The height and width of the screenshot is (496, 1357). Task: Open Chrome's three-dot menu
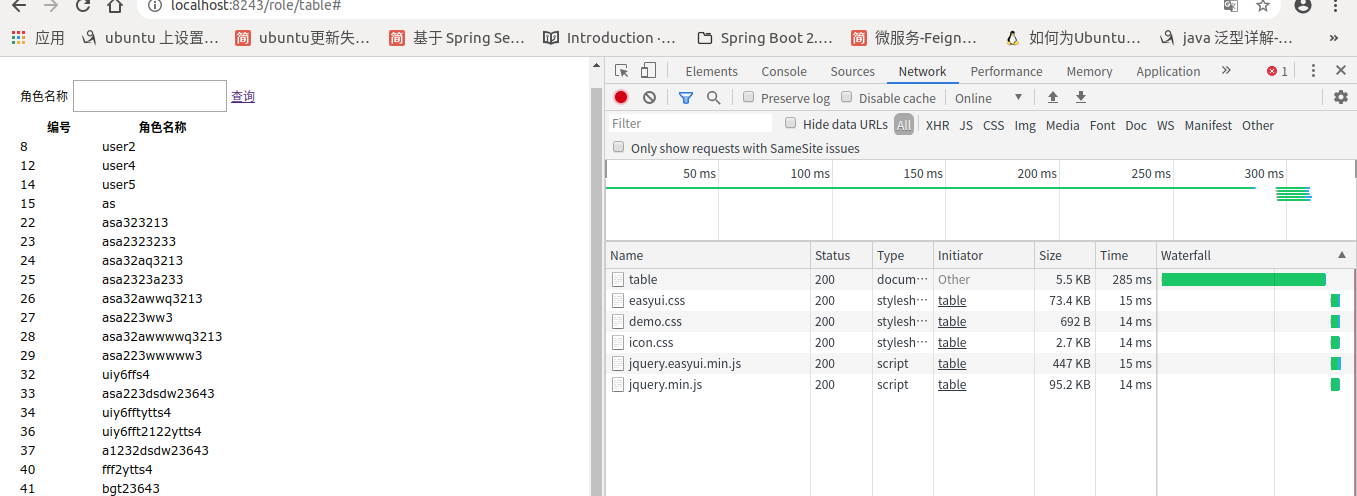tap(1337, 5)
